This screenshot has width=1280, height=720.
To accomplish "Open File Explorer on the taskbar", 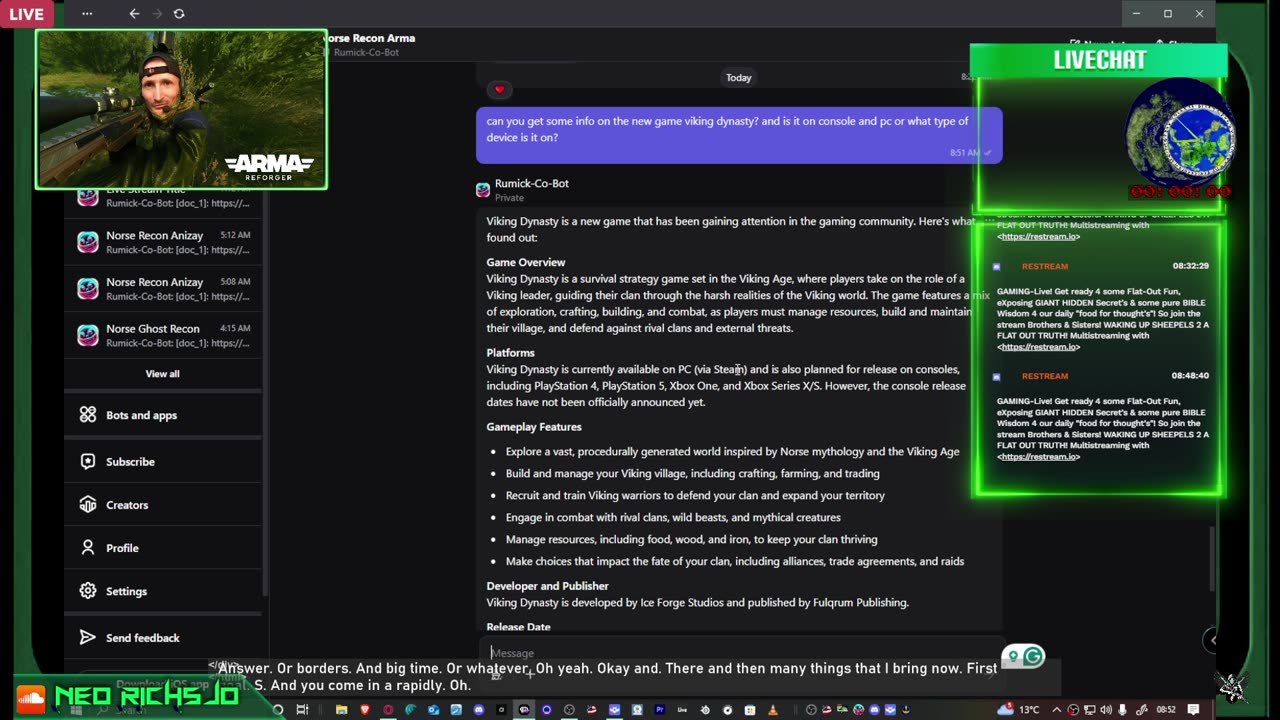I will pos(341,710).
